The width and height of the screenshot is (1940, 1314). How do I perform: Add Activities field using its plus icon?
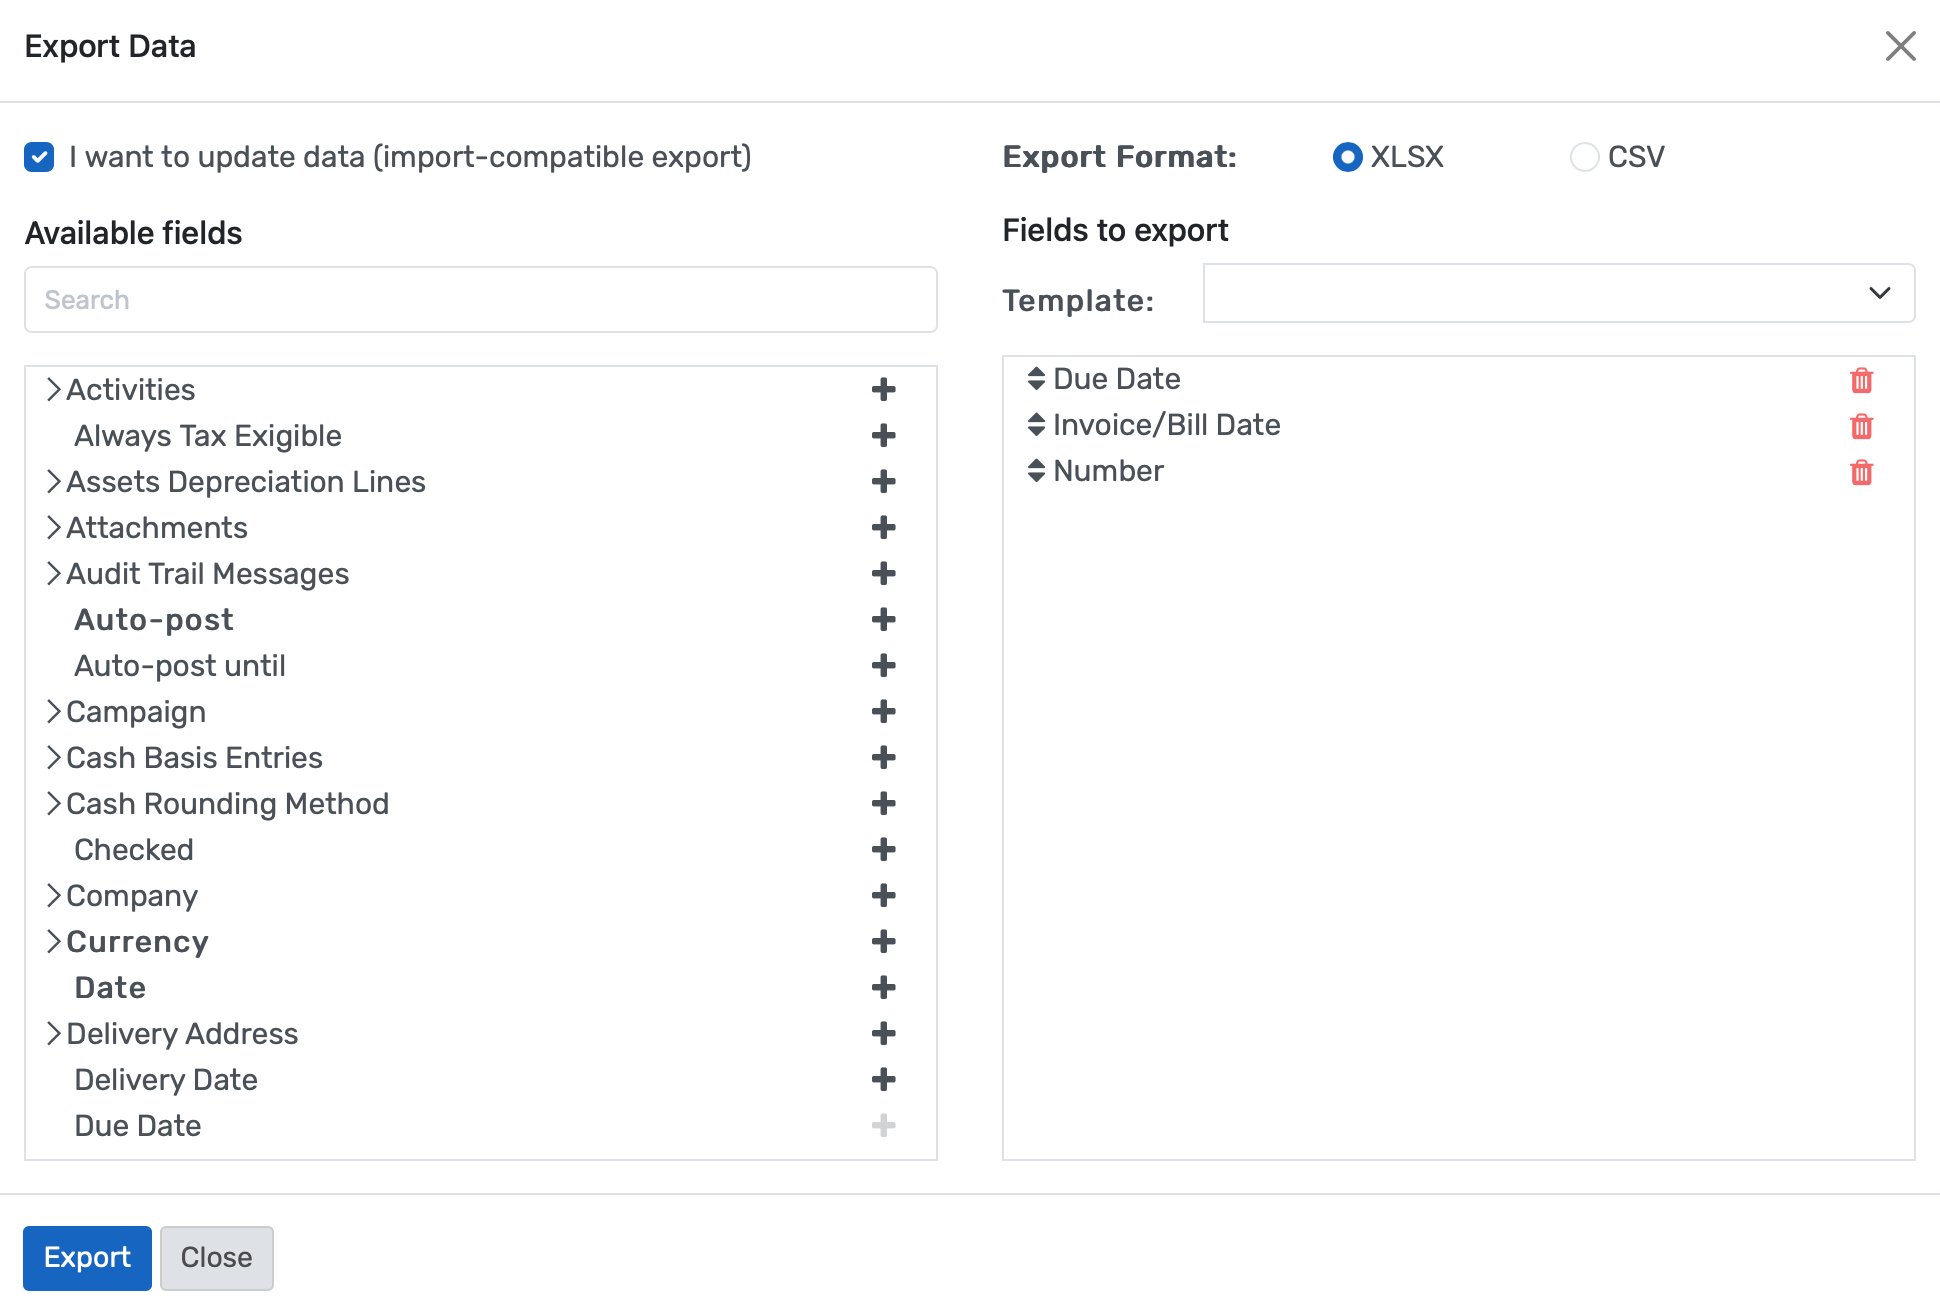(x=884, y=390)
